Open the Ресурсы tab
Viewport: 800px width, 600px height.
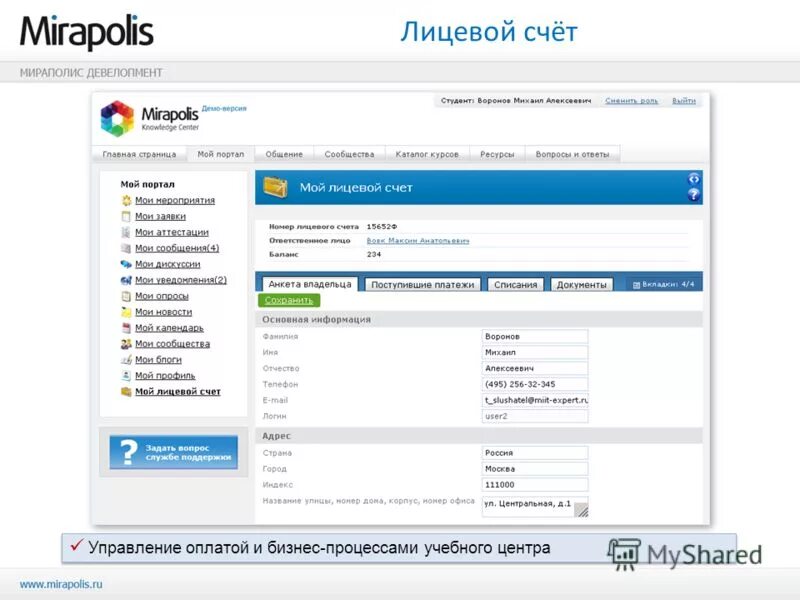coord(497,154)
